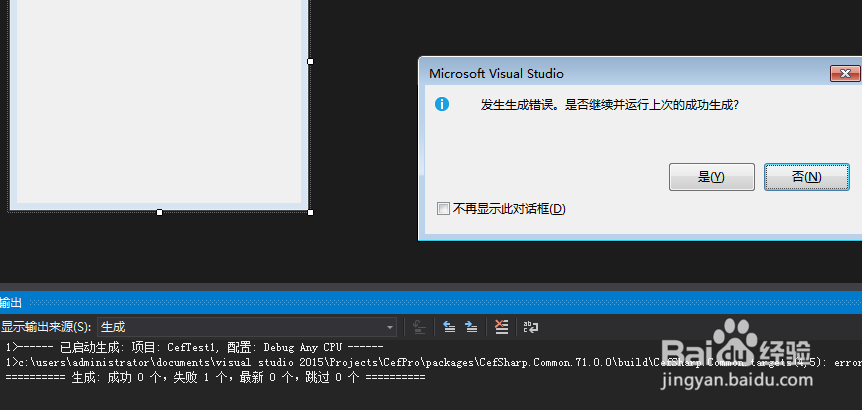Click the Find Message in Code icon
This screenshot has width=862, height=410.
pos(419,328)
